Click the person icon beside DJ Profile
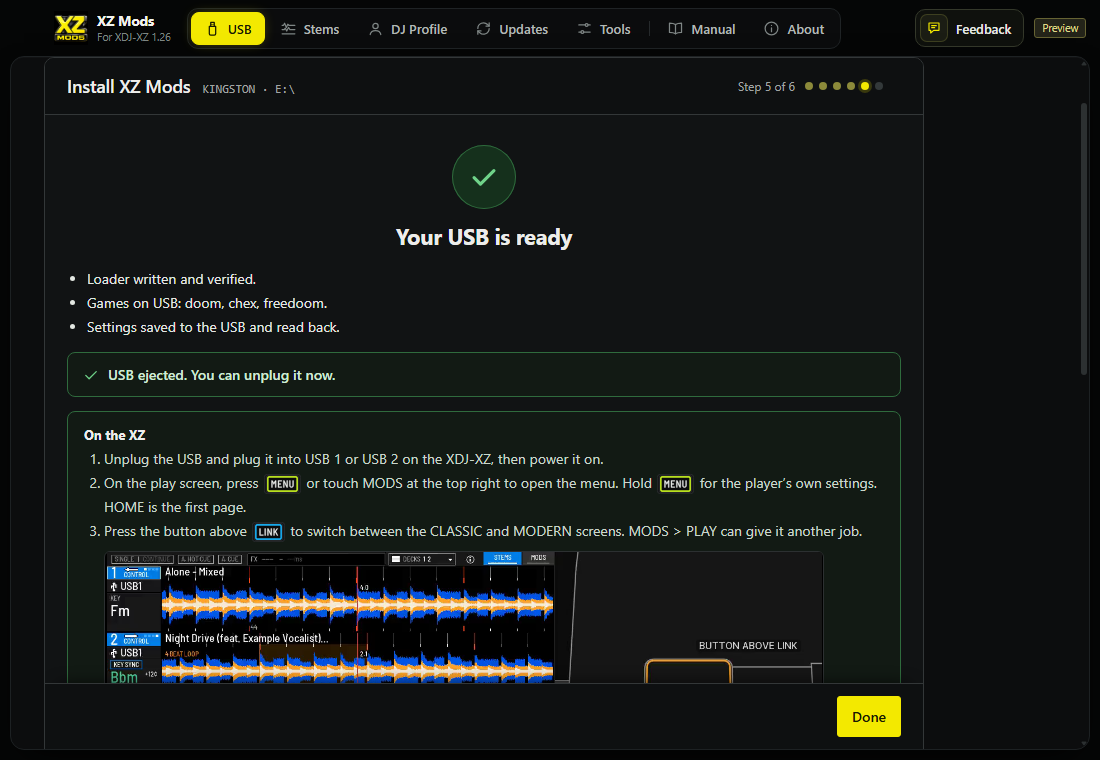 (375, 29)
